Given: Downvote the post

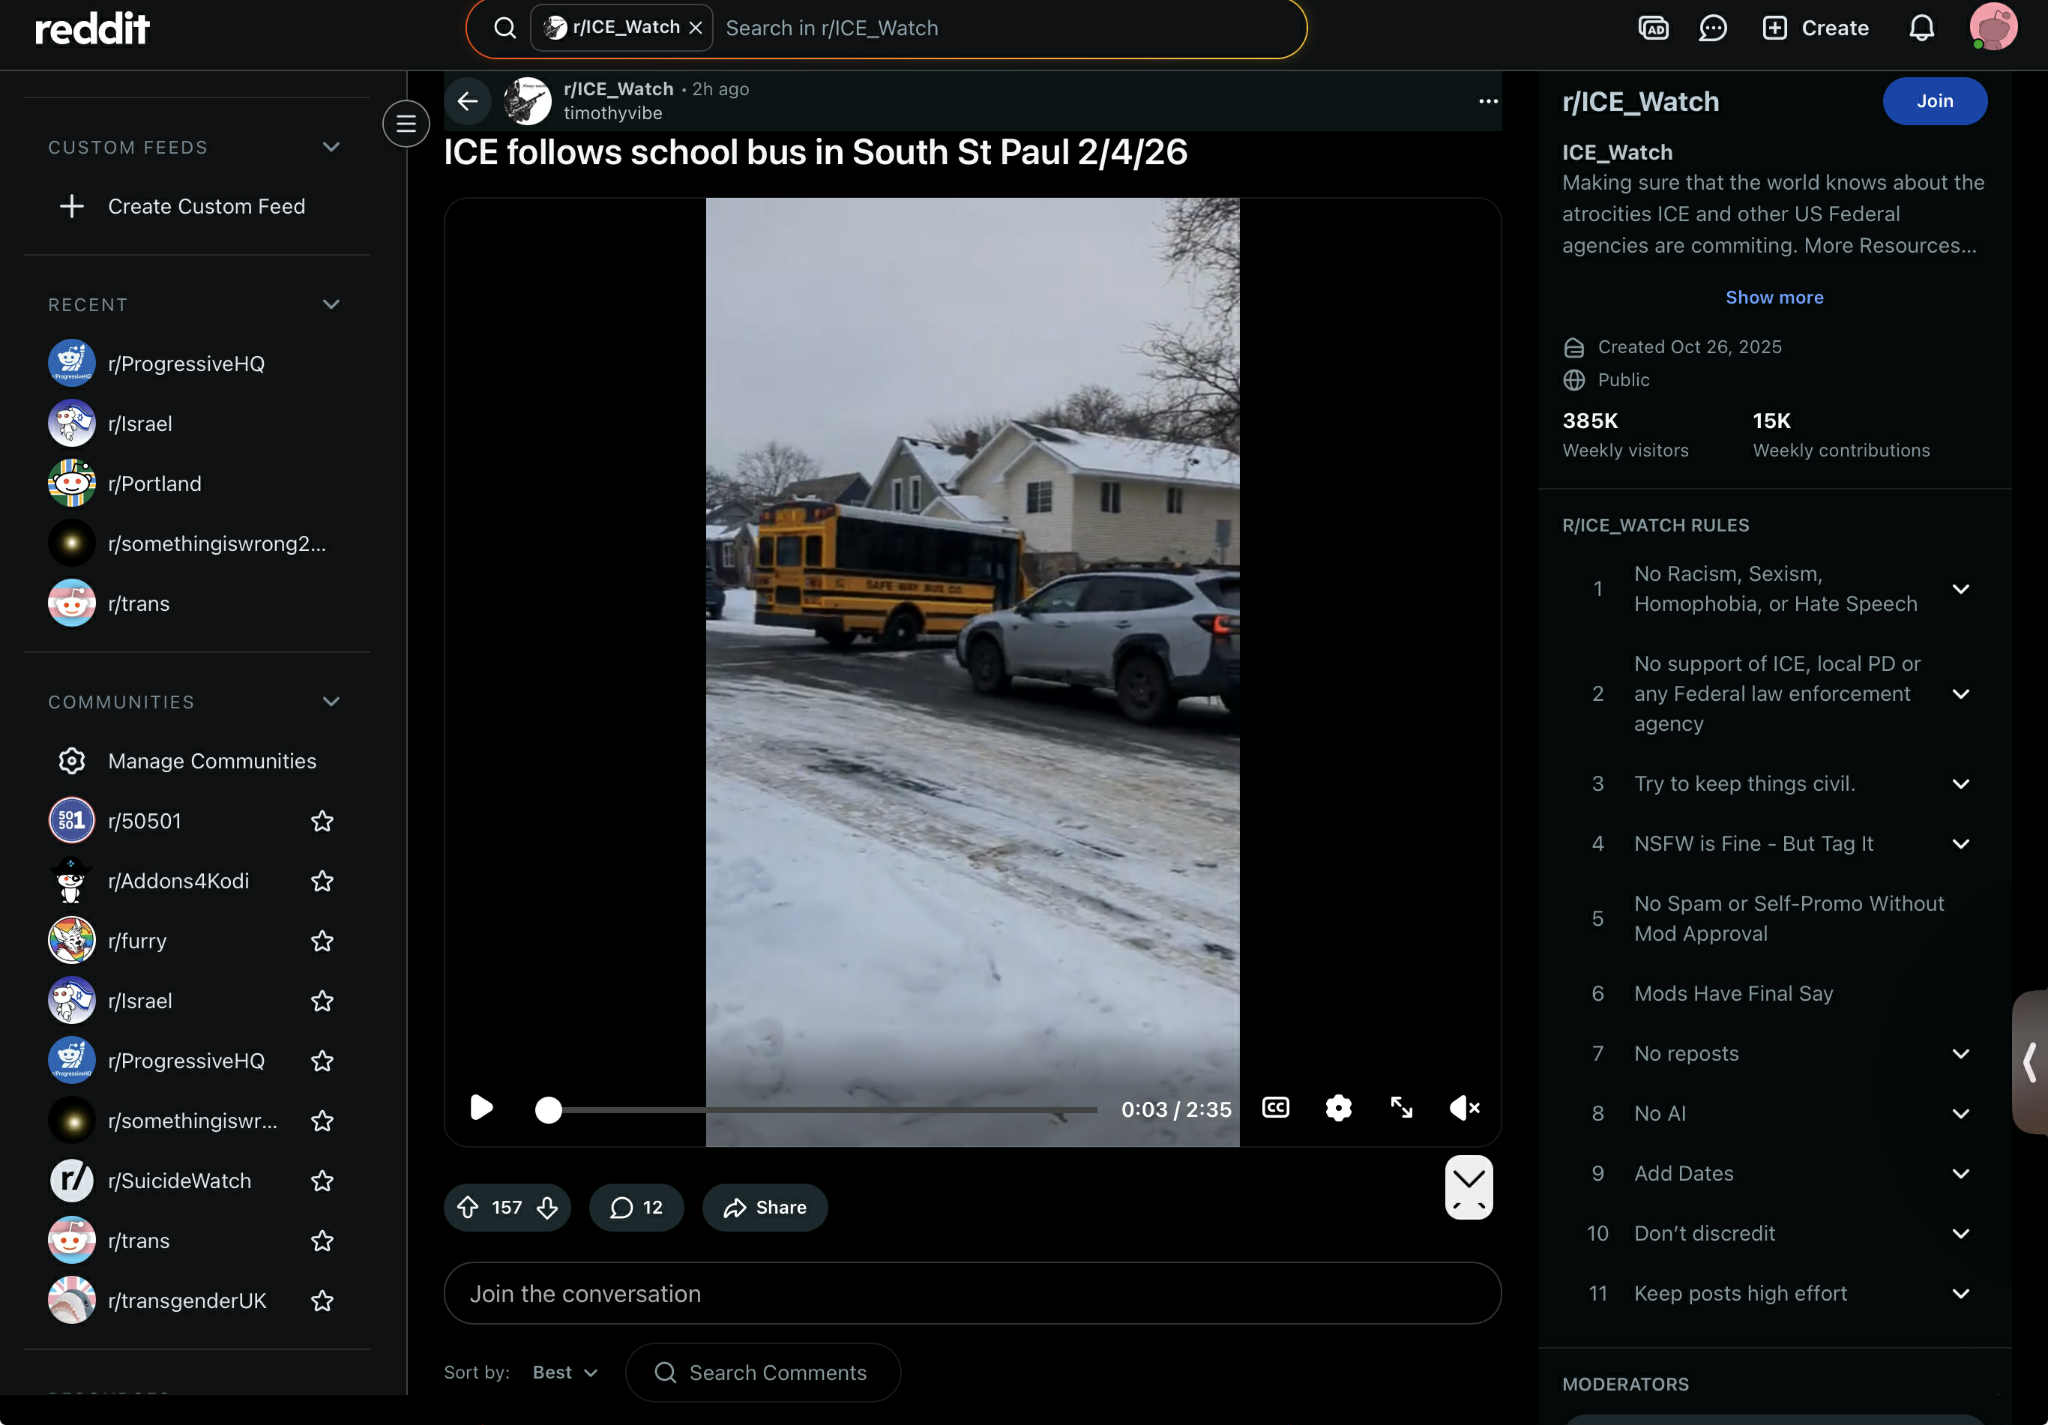Looking at the screenshot, I should tap(547, 1208).
